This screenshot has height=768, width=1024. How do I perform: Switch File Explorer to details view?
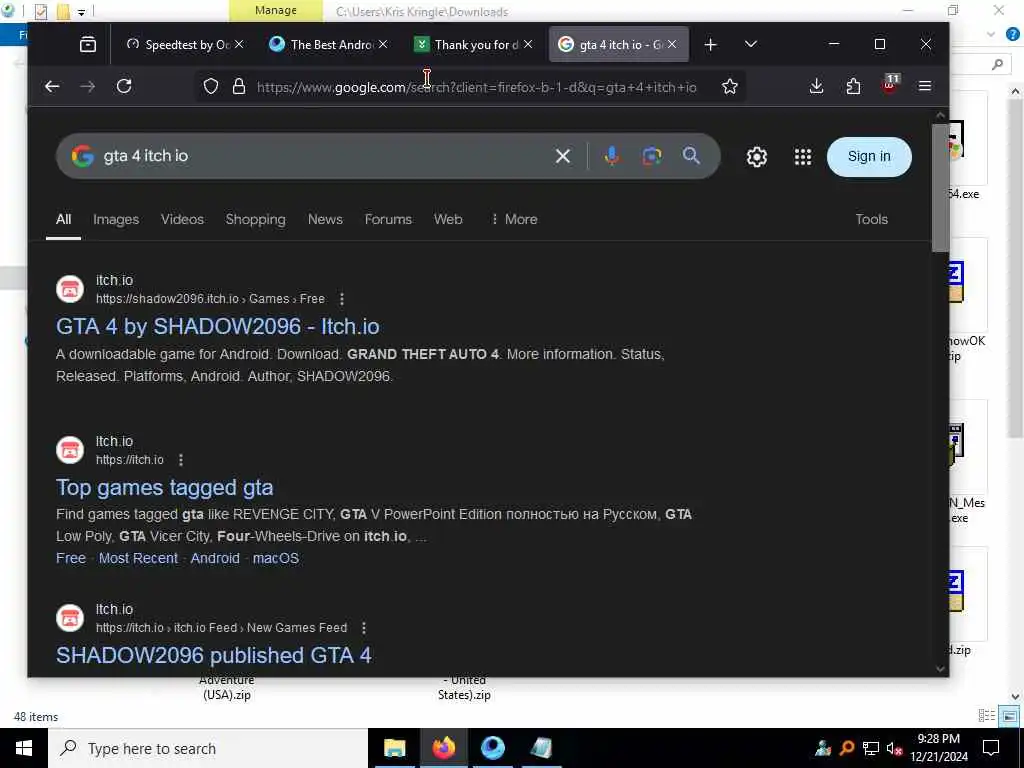[987, 716]
